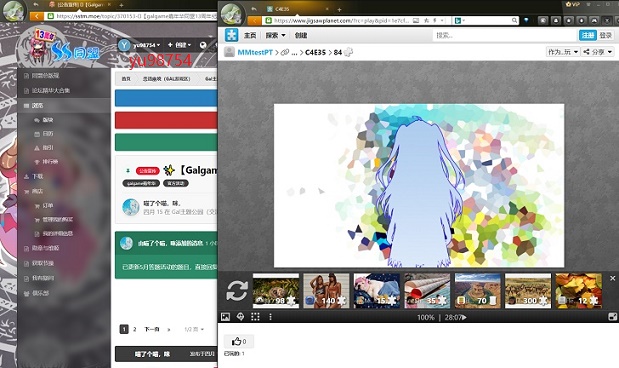Open the 作为..玩 dropdown
619x368 pixels.
pyautogui.click(x=563, y=52)
